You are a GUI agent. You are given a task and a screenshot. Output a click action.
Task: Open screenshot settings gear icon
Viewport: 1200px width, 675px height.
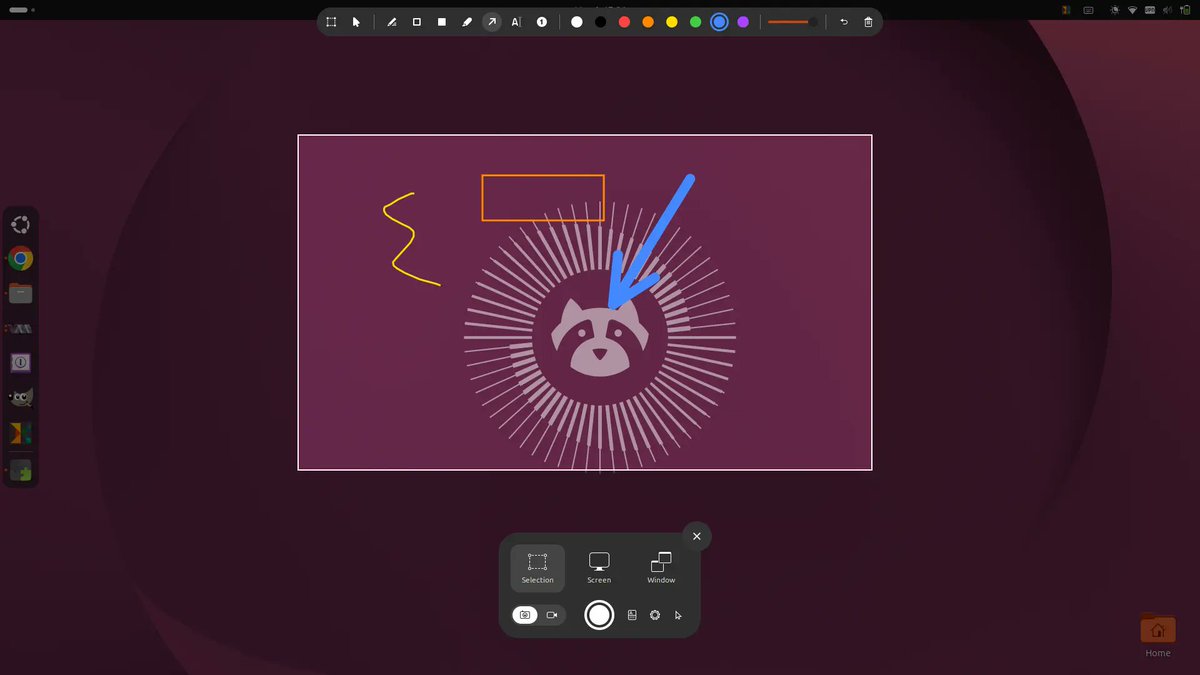pyautogui.click(x=655, y=615)
